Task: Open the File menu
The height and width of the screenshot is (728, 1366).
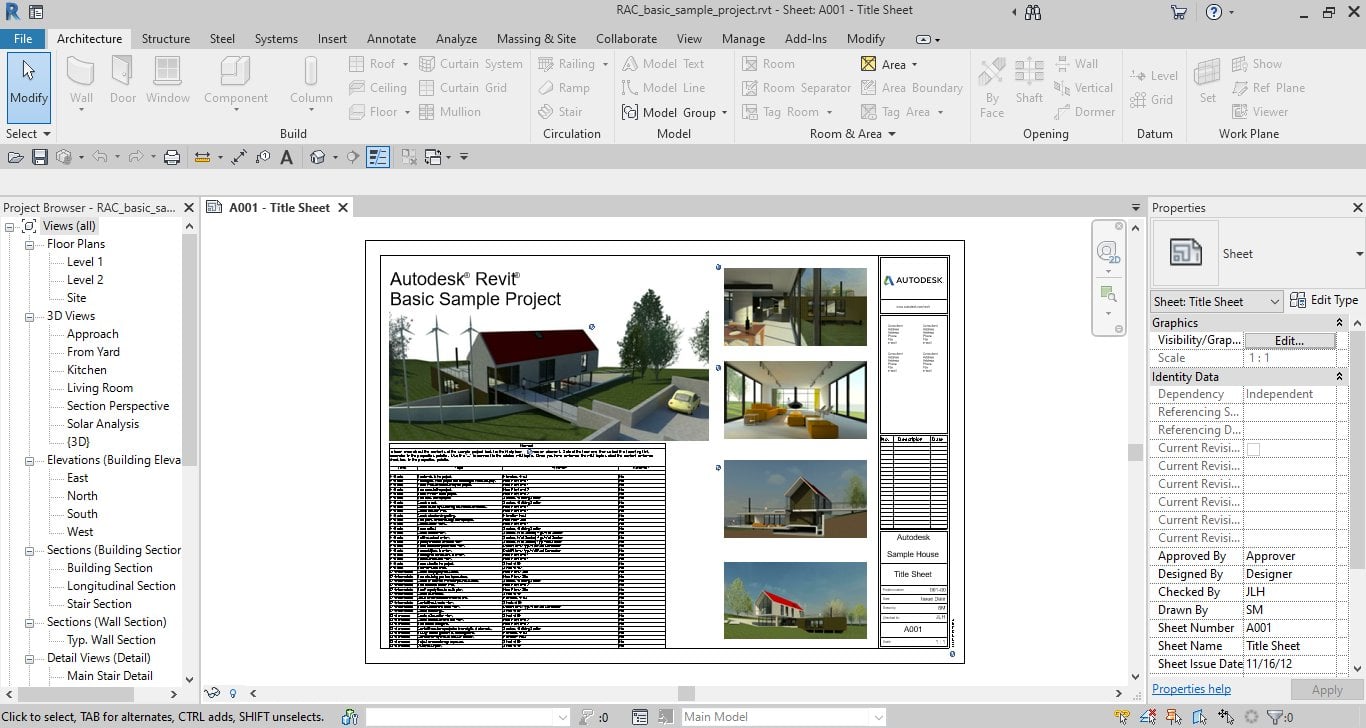Action: [x=23, y=39]
